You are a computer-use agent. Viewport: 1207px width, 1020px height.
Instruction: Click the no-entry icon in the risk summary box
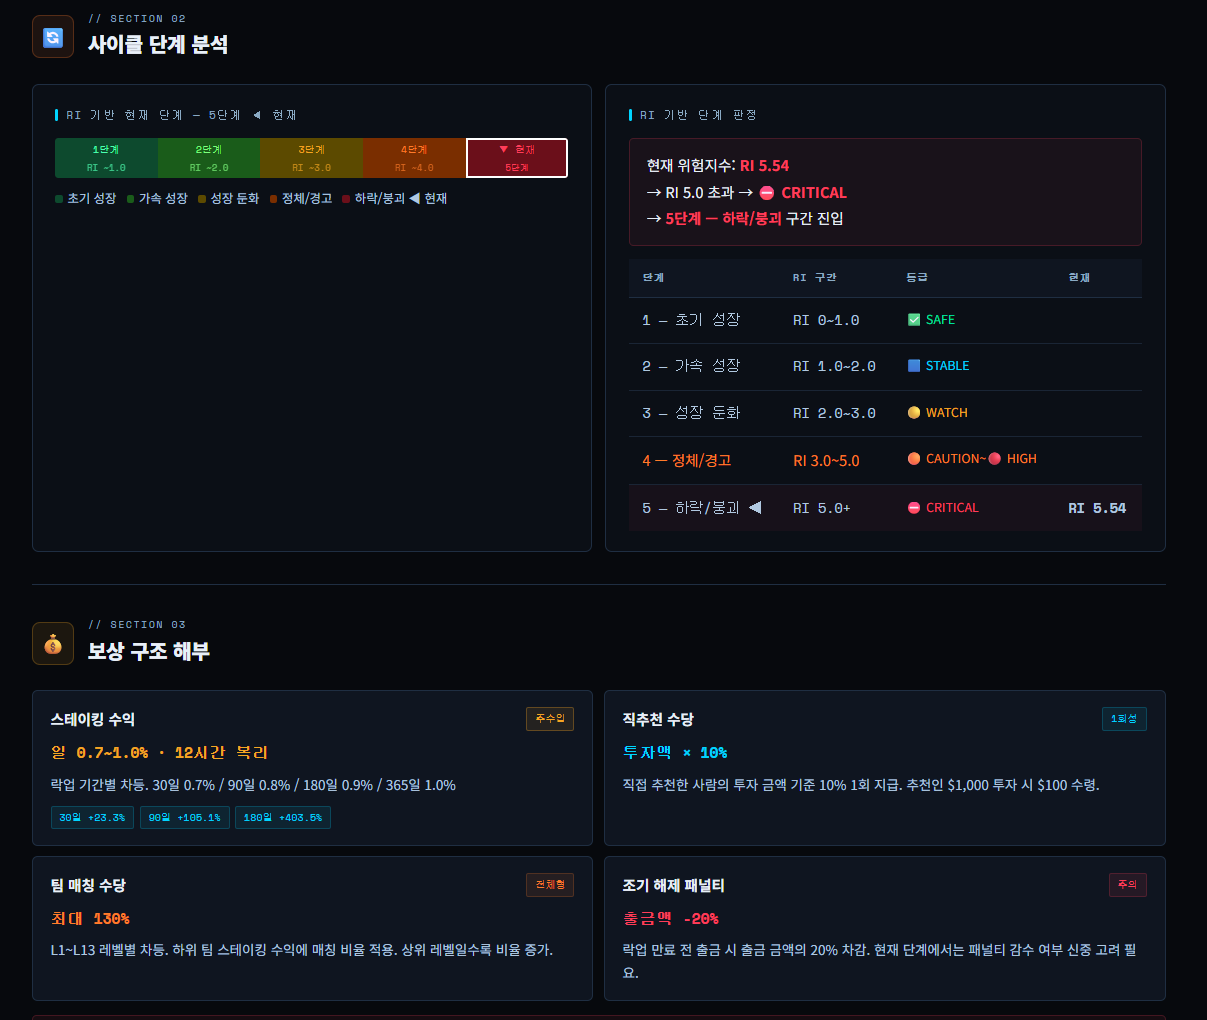tap(767, 193)
